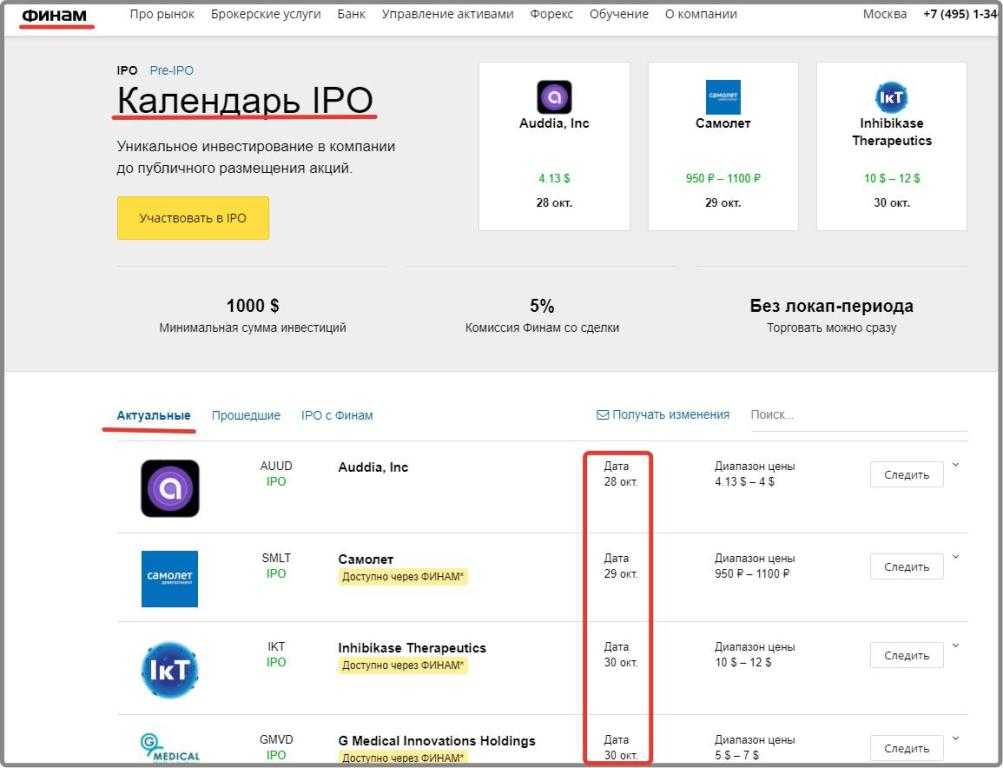Expand the Самолет row chevron

click(x=955, y=557)
